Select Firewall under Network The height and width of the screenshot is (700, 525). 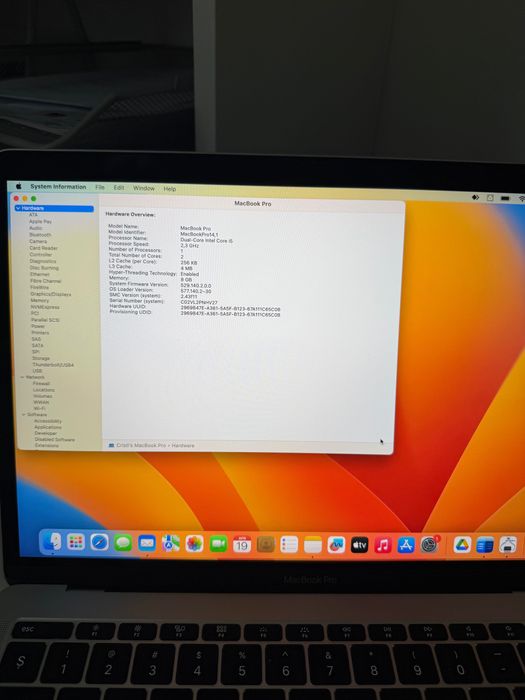coord(41,383)
